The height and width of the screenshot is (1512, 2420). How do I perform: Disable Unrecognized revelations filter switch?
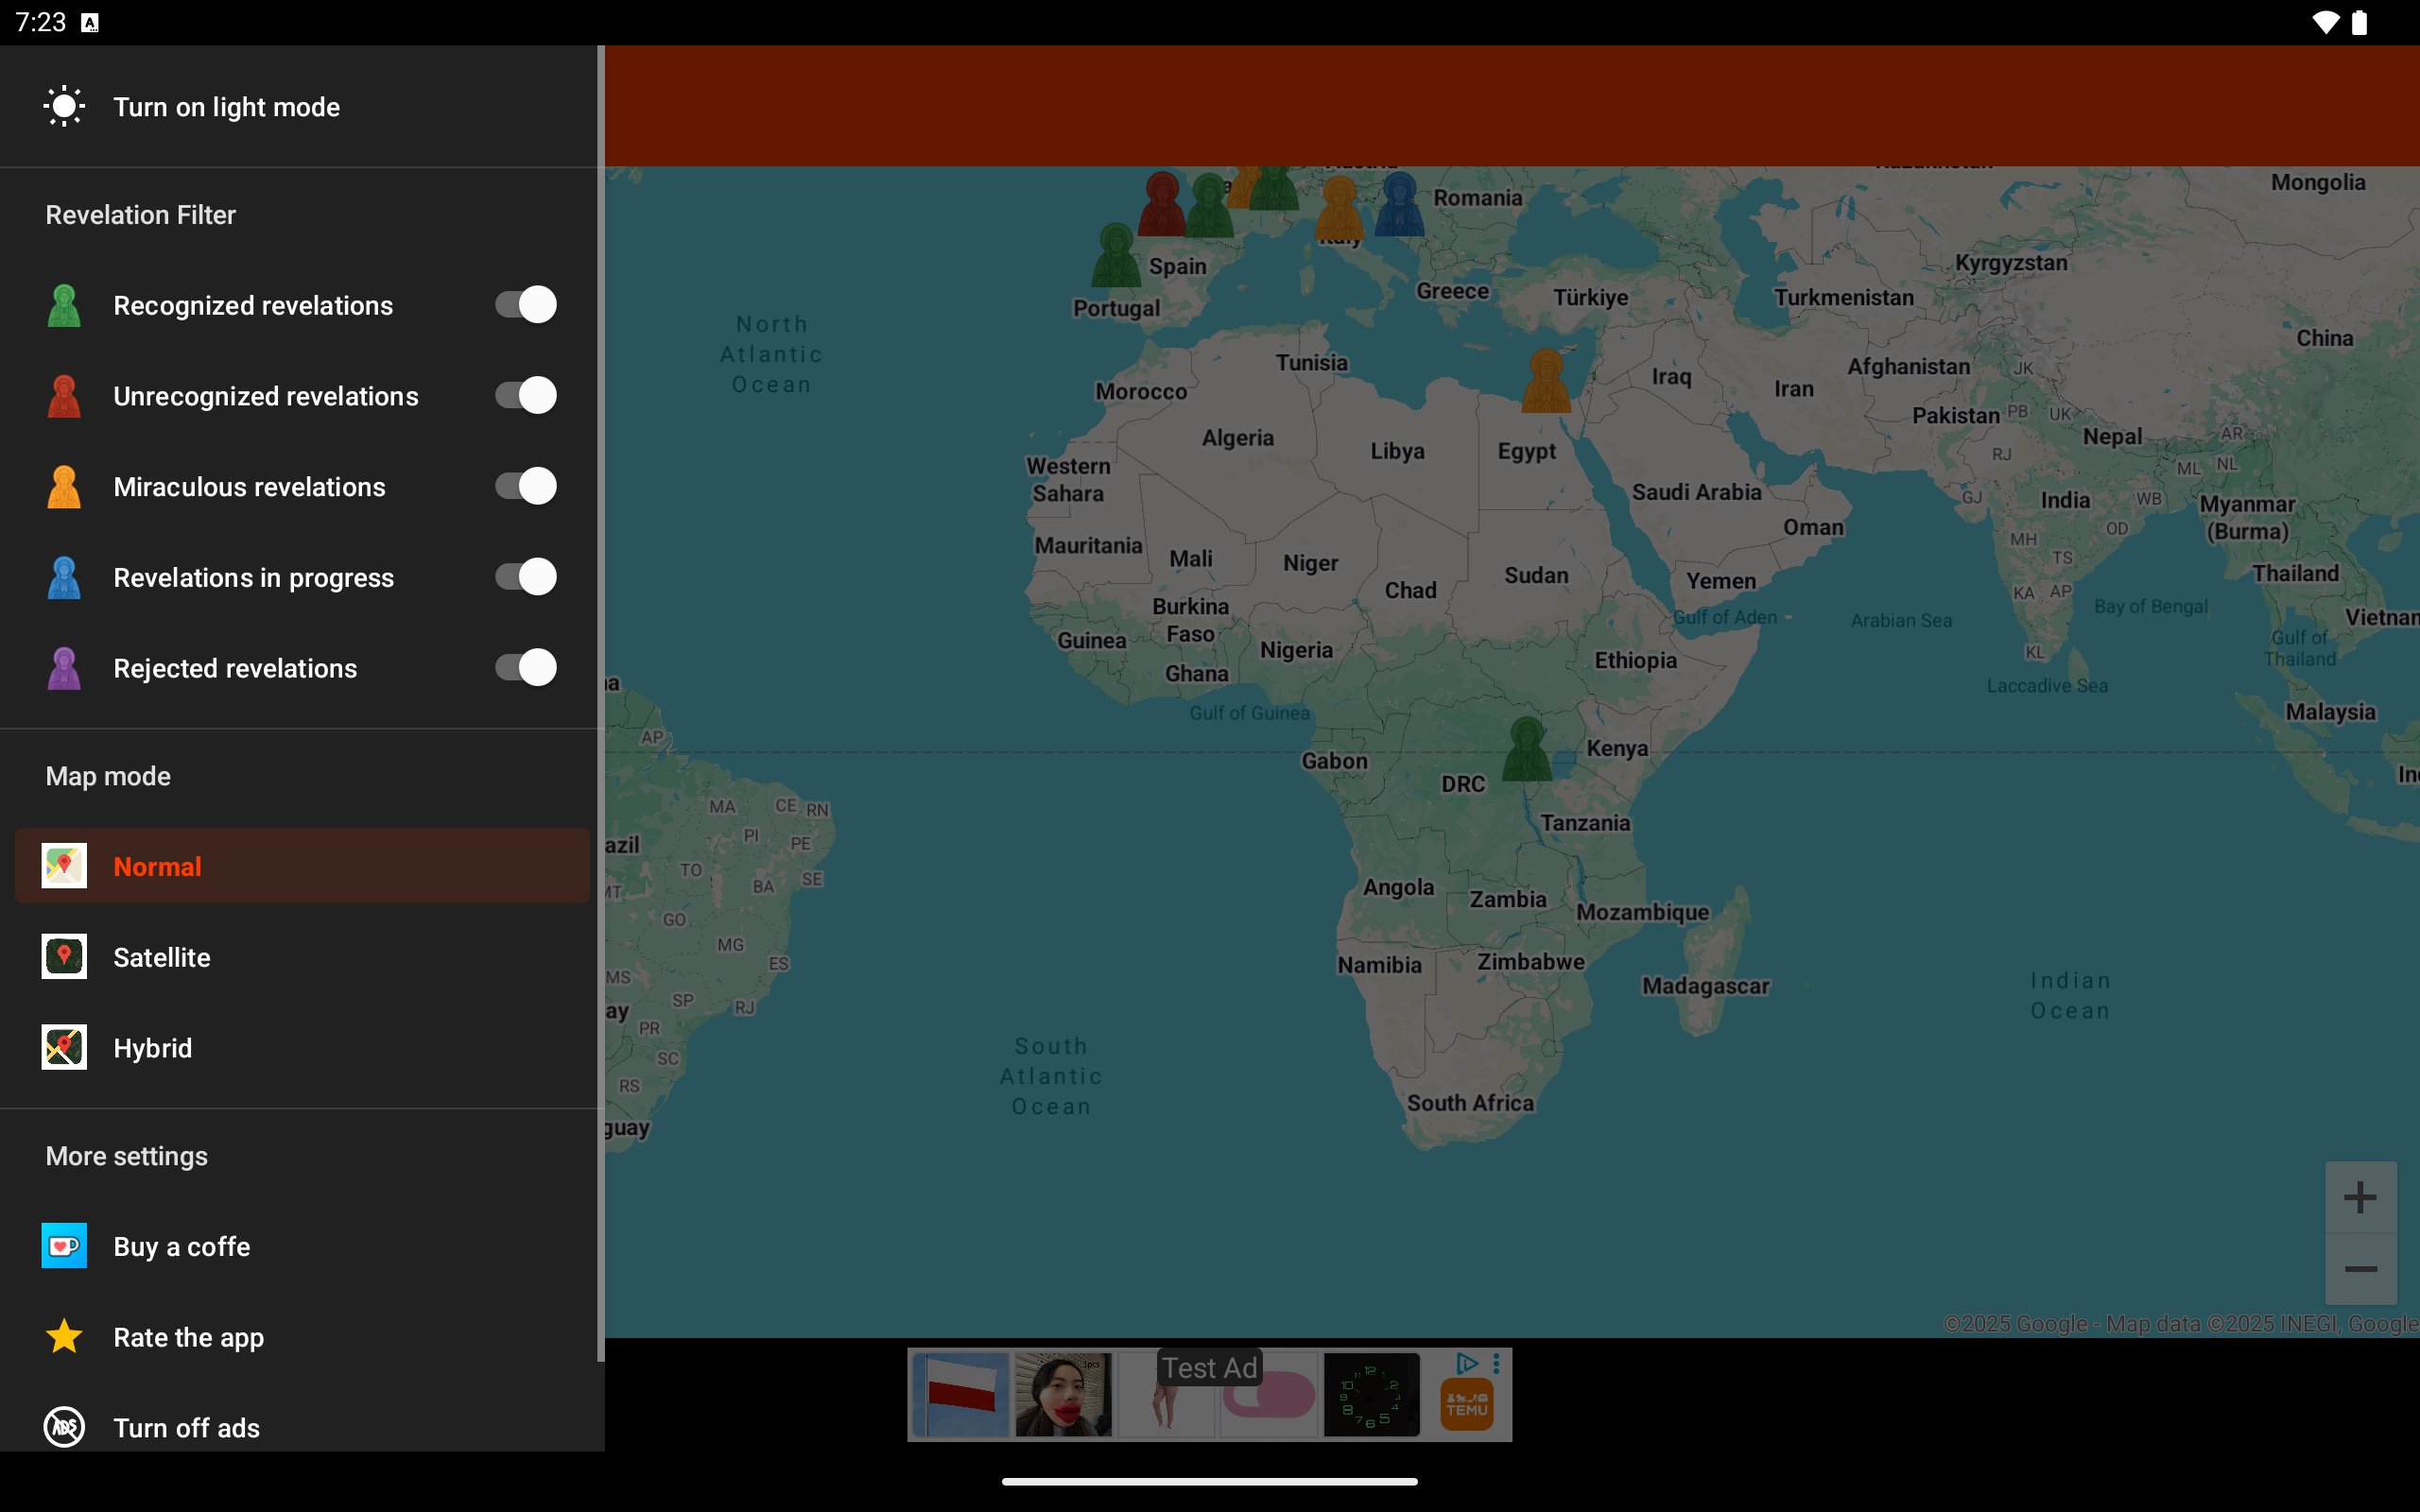coord(525,395)
